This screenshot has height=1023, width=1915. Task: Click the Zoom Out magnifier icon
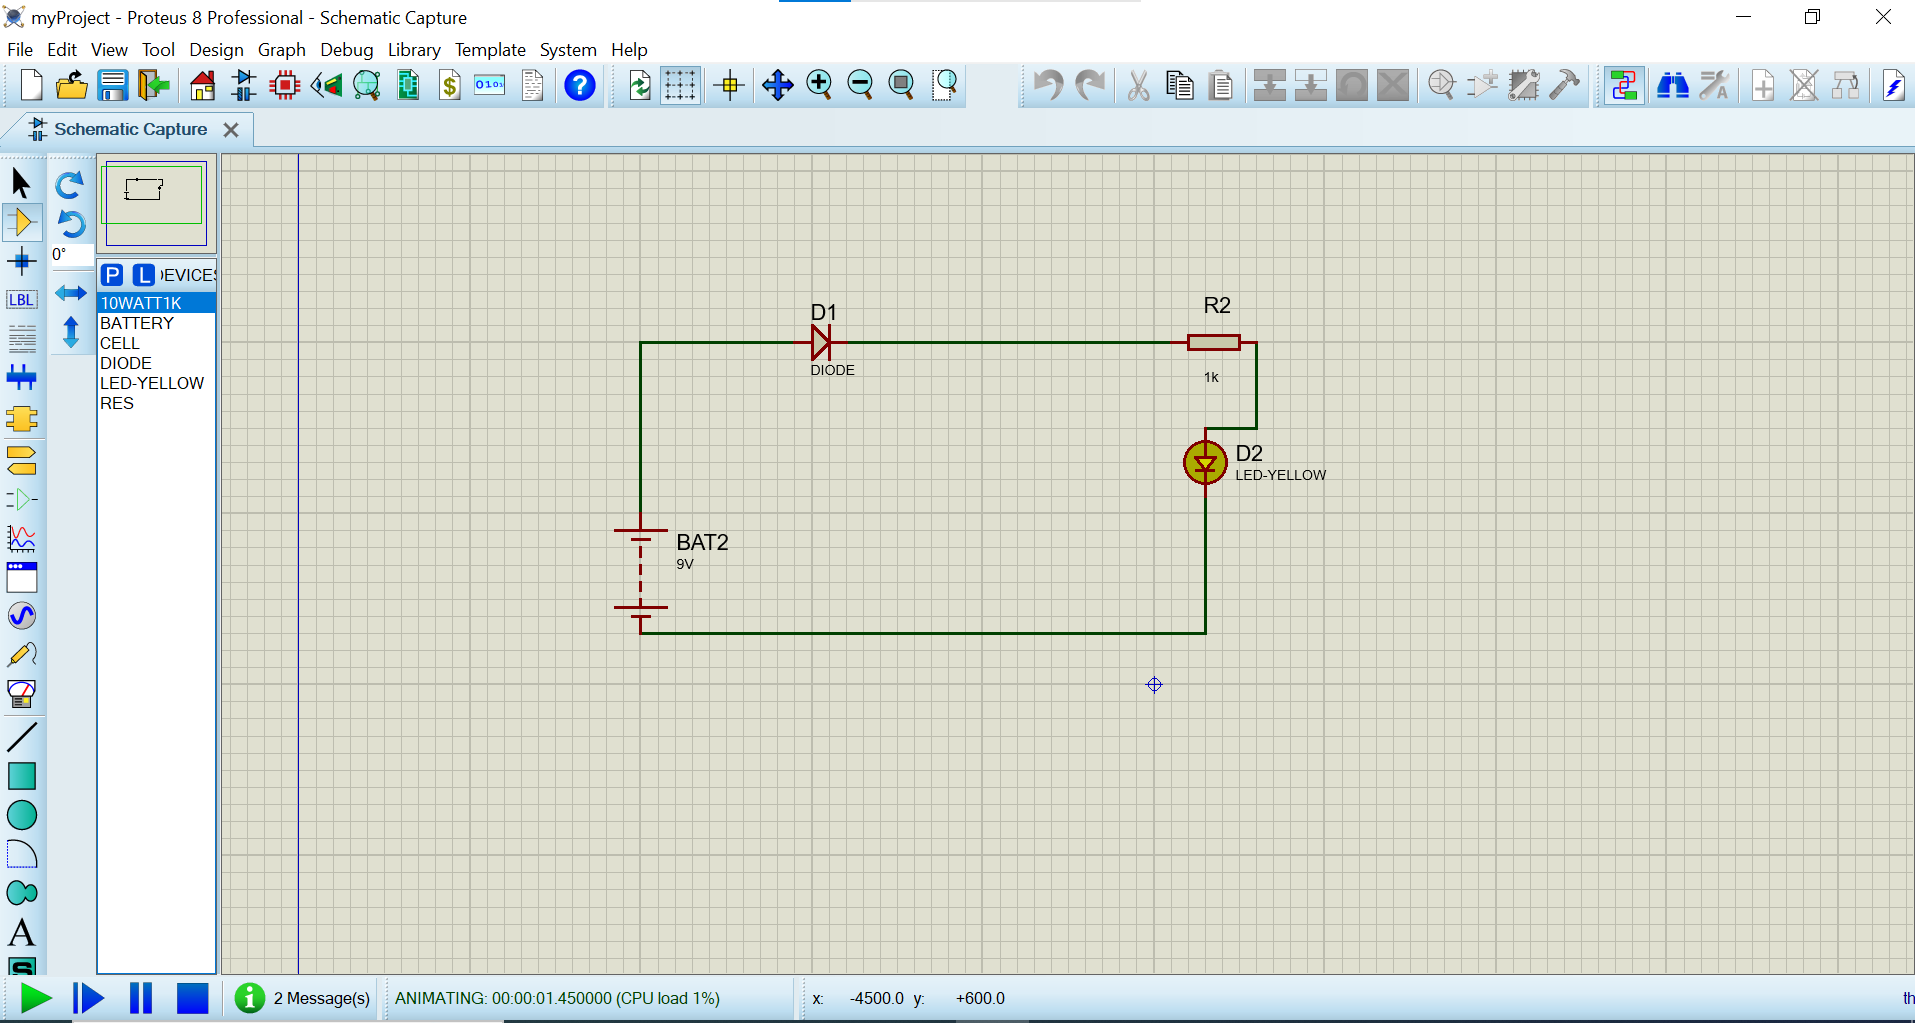click(860, 86)
